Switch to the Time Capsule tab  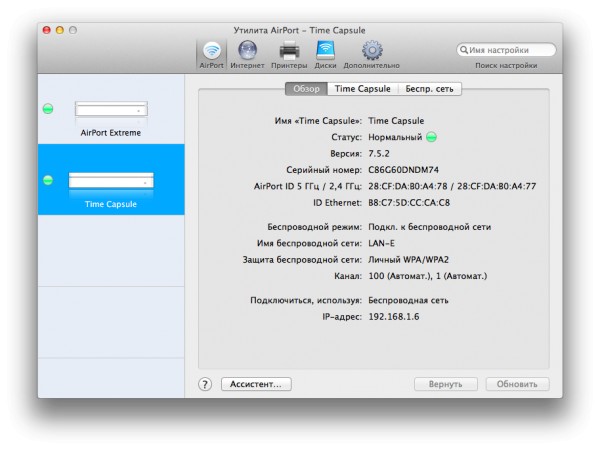(x=363, y=89)
